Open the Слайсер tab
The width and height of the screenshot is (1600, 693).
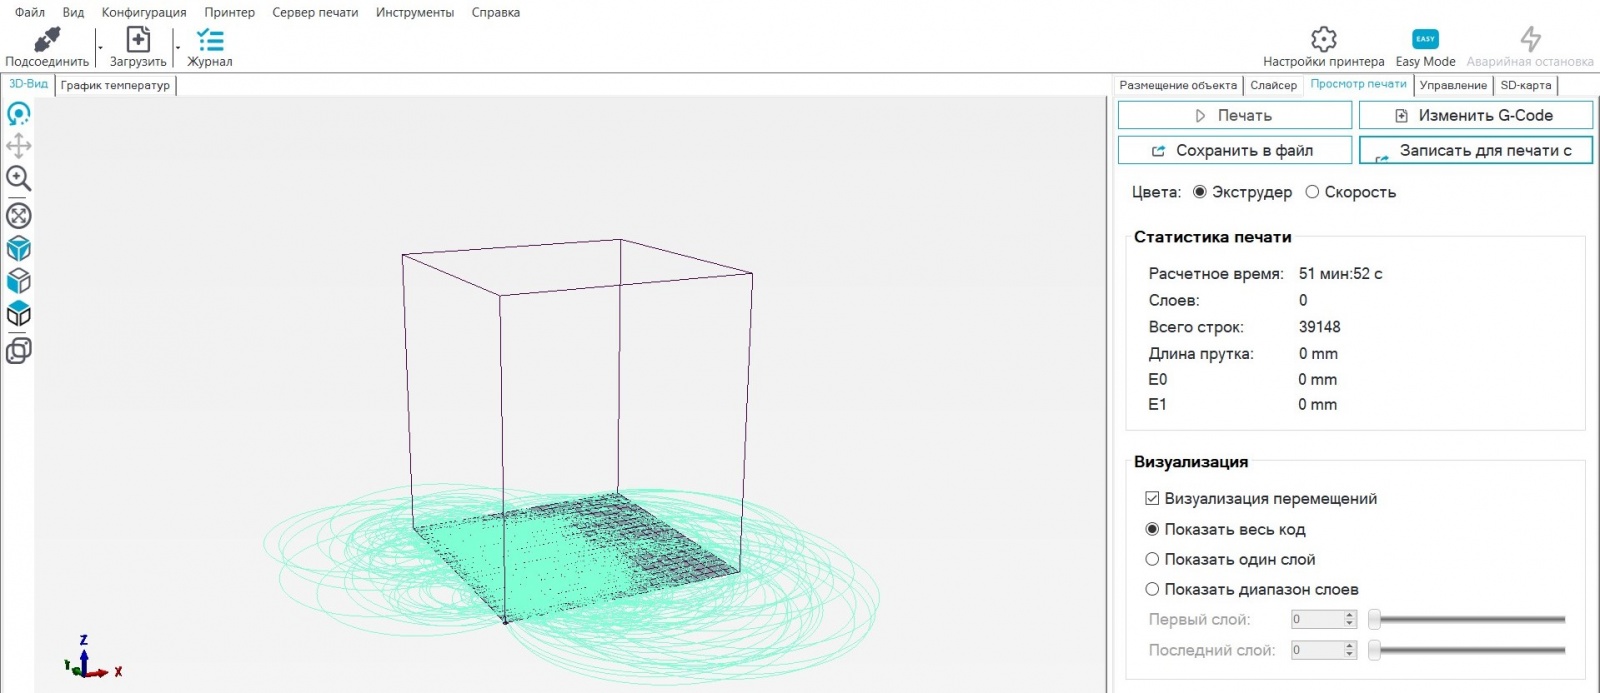coord(1273,85)
